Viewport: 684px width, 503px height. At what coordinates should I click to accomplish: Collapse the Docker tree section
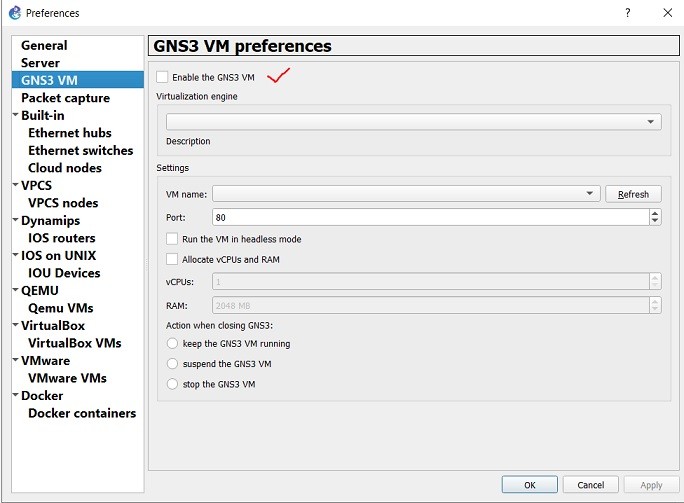(16, 395)
